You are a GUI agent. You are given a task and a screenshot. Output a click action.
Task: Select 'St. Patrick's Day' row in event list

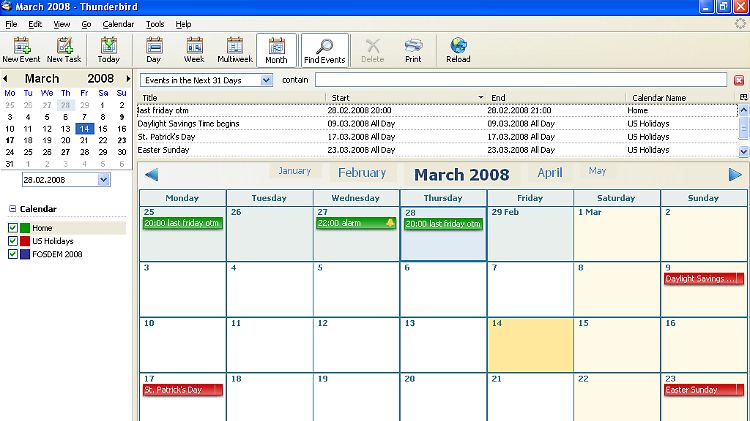pos(437,137)
